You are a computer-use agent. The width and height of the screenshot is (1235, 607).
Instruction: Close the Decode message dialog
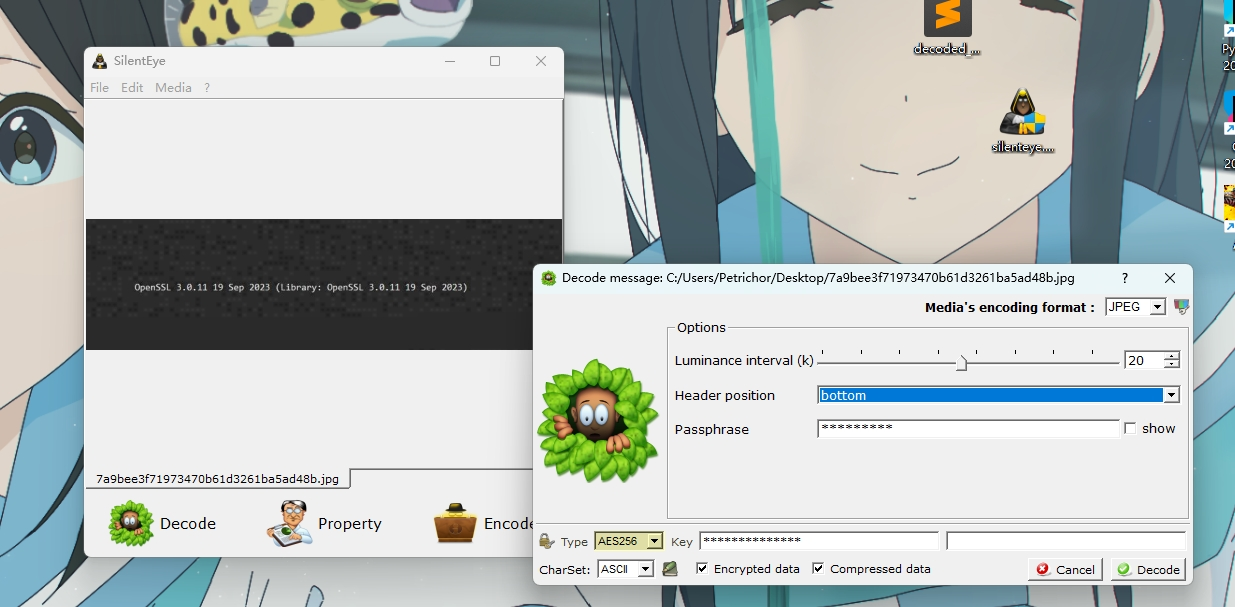coord(1170,278)
